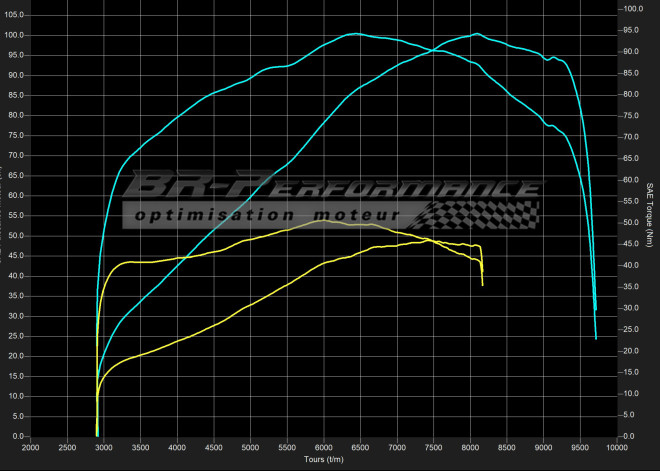Select the 10000 tick label on the RPM axis

(x=617, y=447)
